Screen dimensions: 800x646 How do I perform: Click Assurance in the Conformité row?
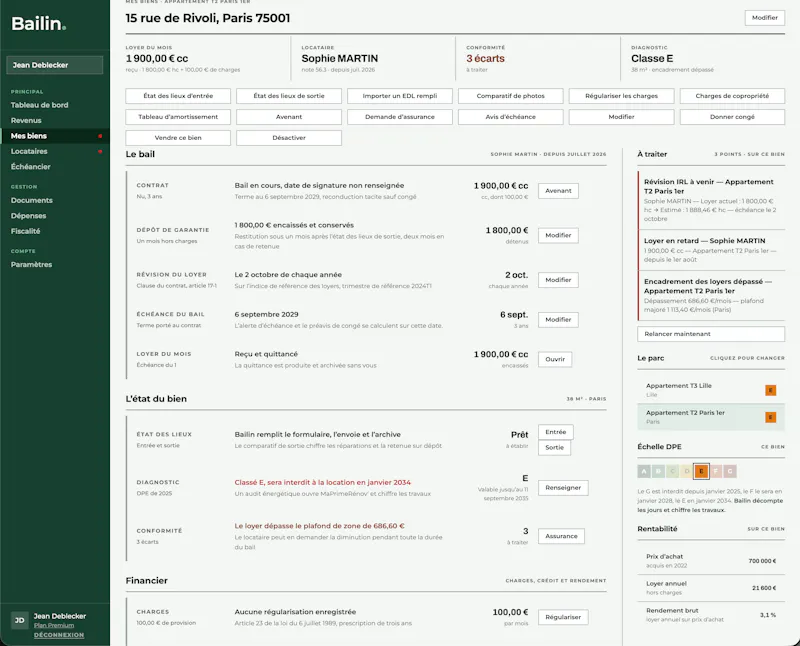[x=561, y=536]
